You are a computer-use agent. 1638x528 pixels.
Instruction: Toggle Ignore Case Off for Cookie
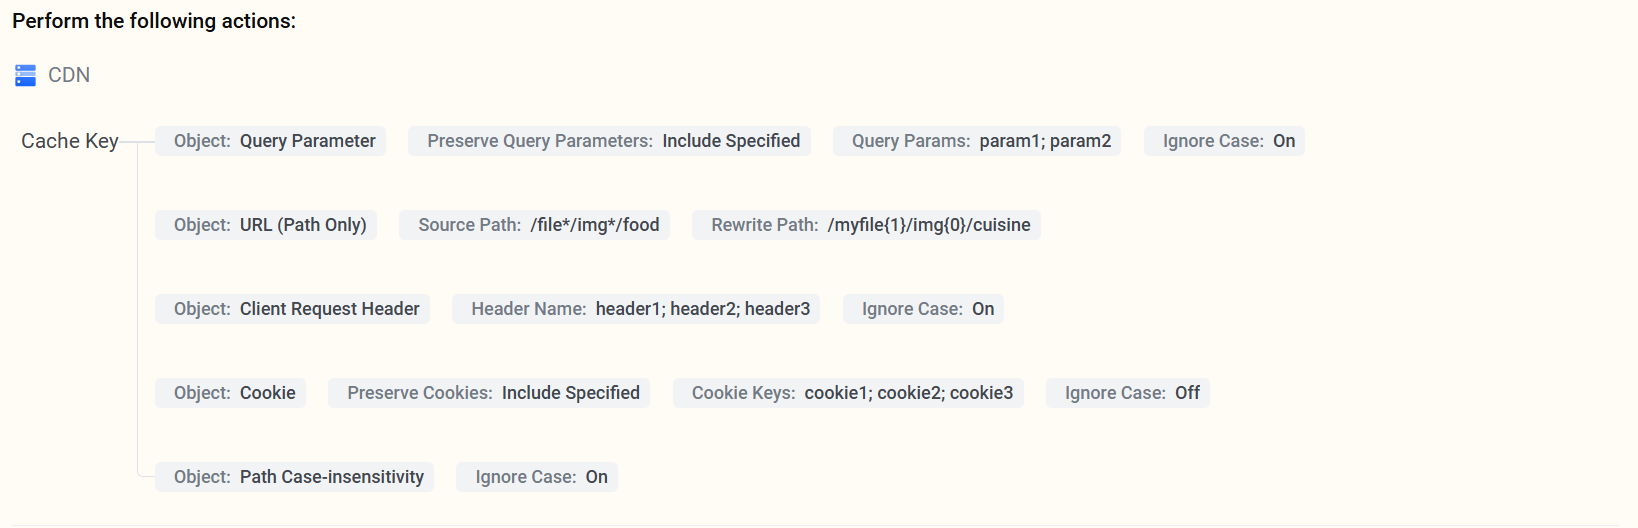1128,393
